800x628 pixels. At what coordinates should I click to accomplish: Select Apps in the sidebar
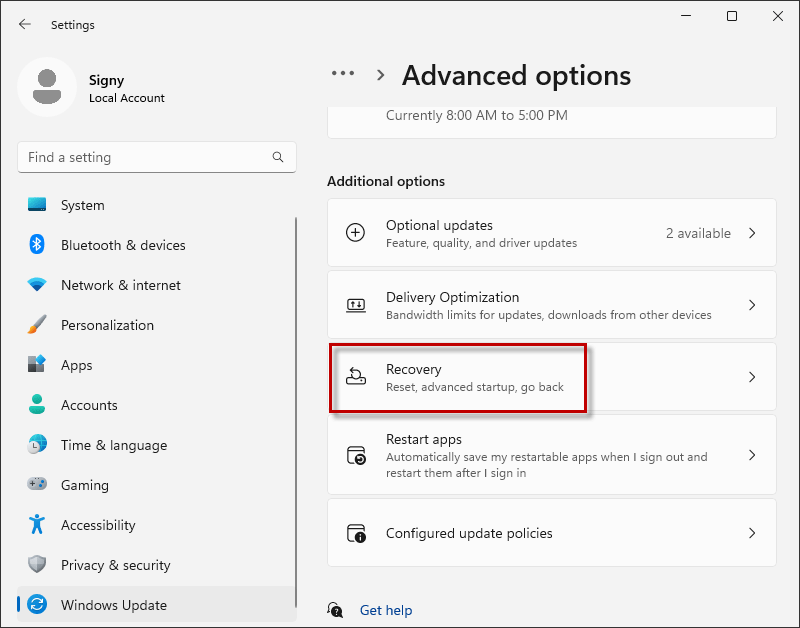156,365
